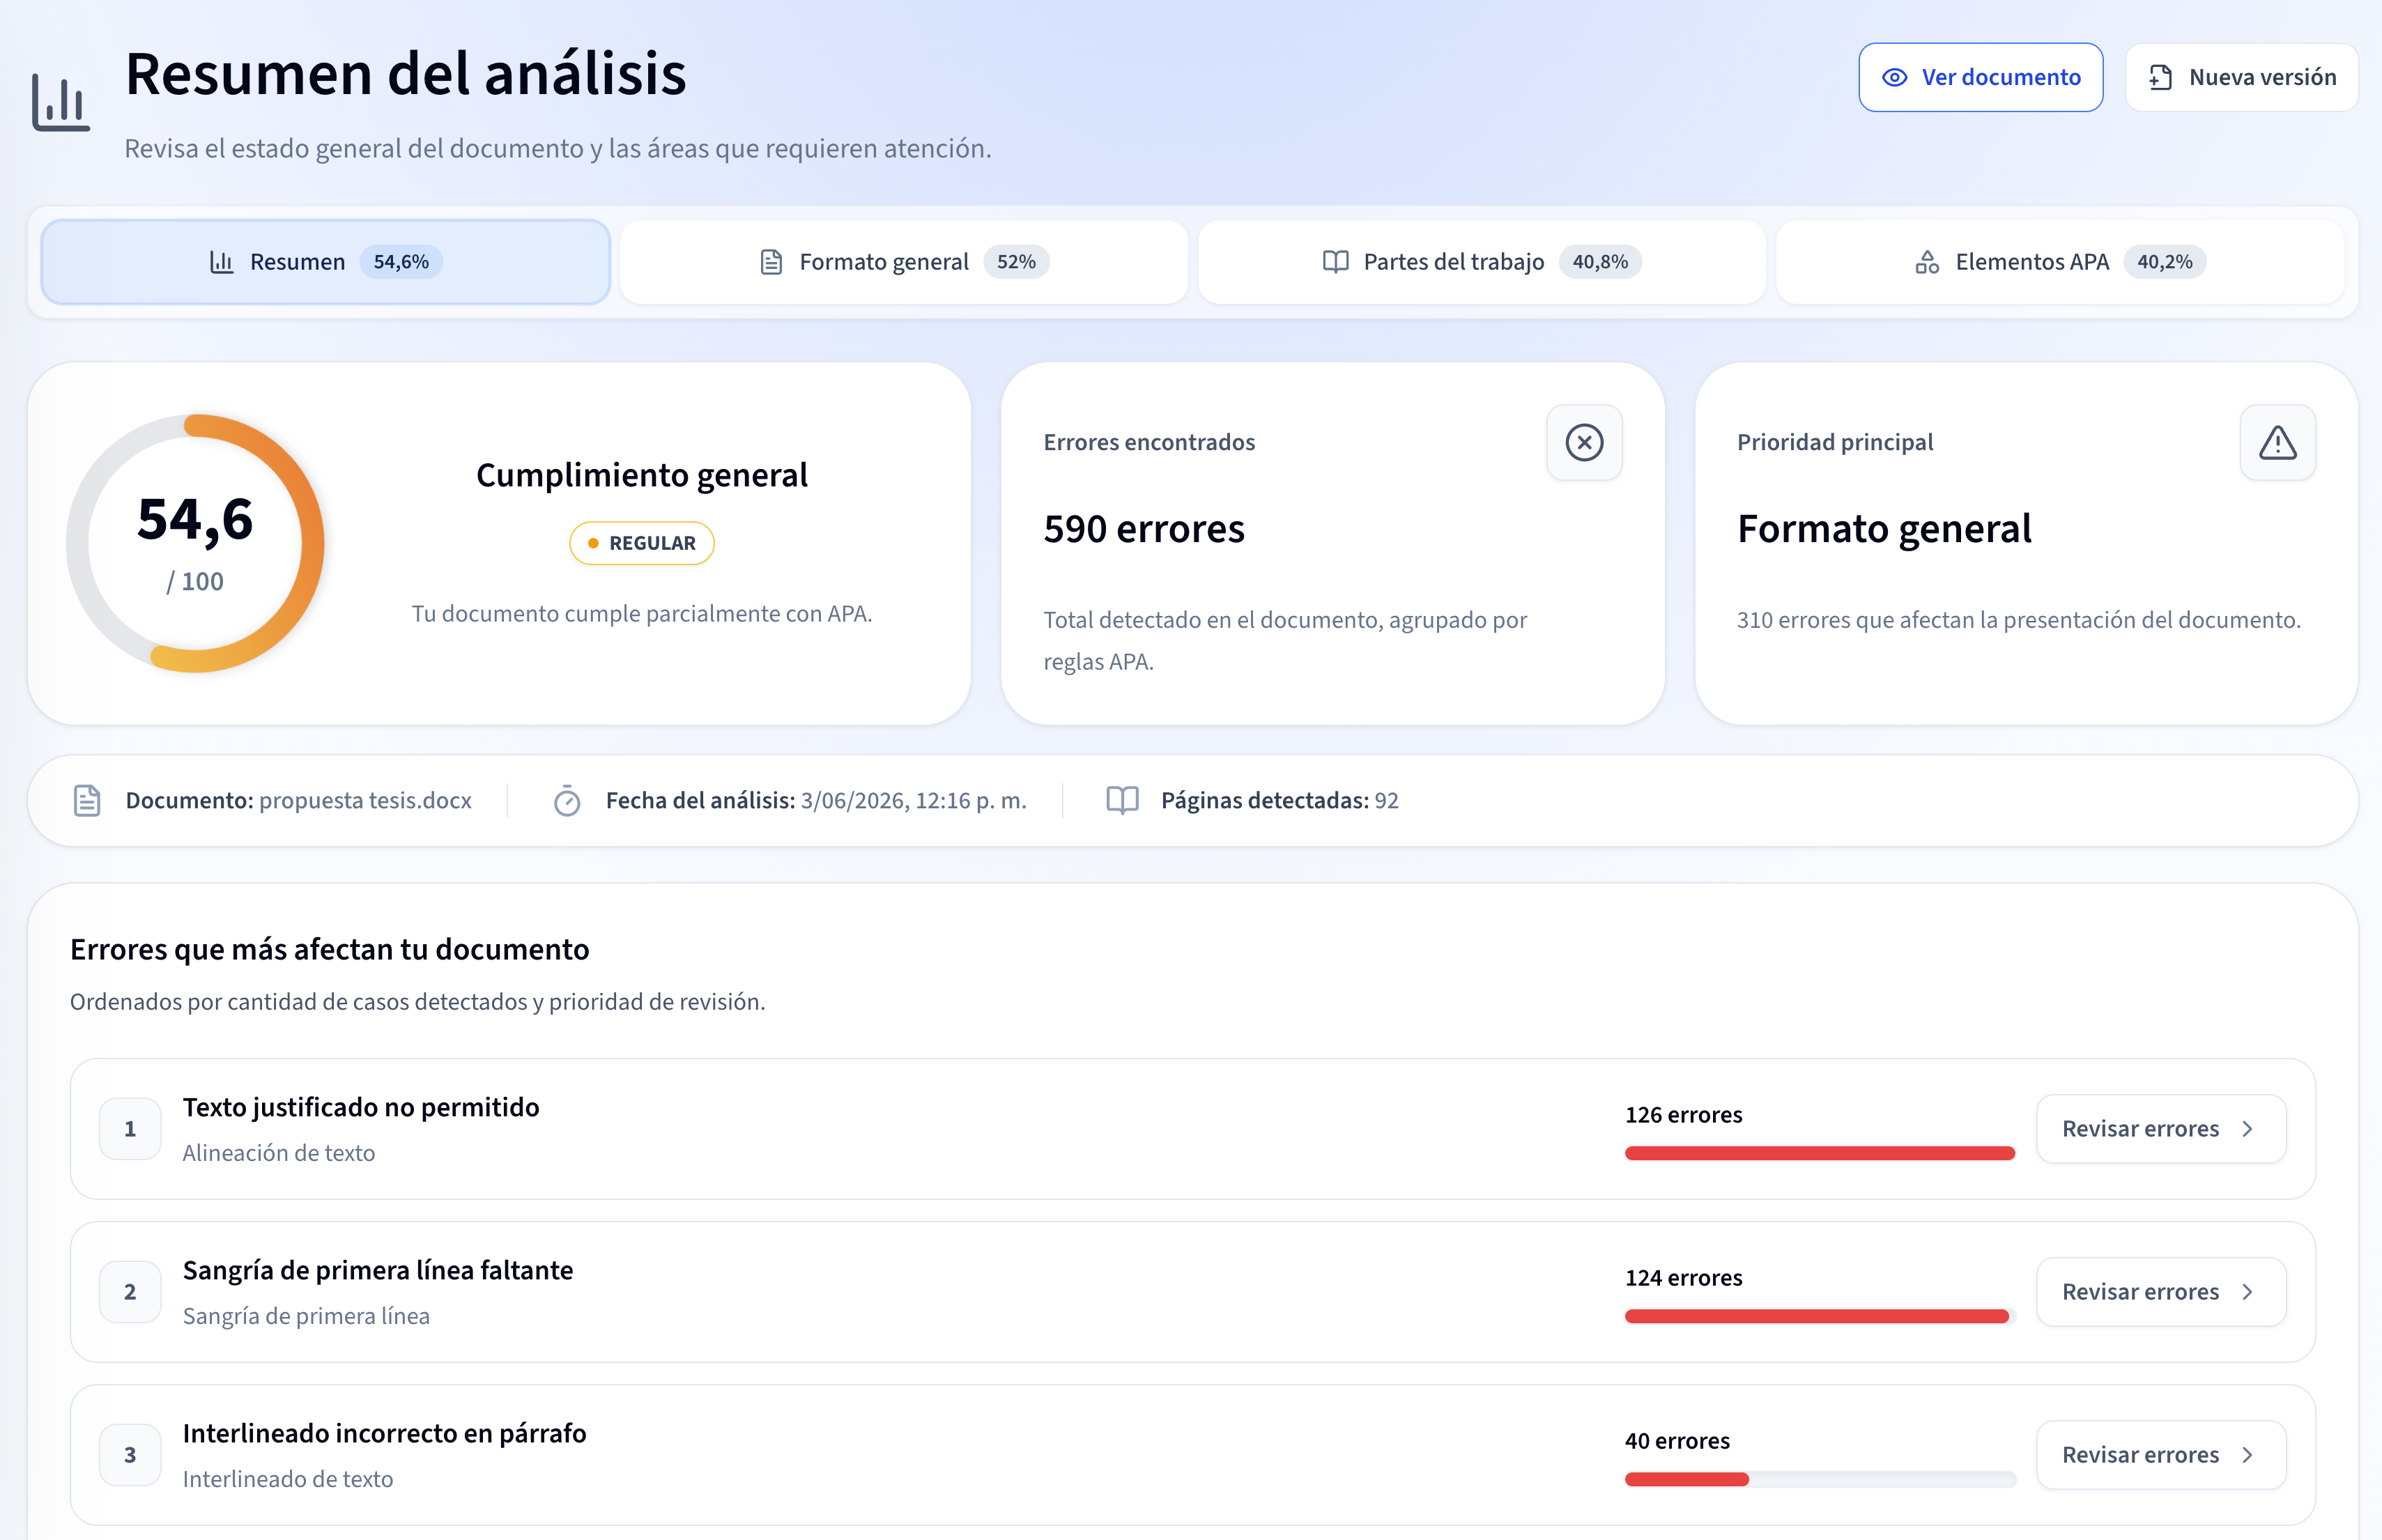Upload a Nueva versión
Screen dimensions: 2382x1540
tap(2241, 78)
